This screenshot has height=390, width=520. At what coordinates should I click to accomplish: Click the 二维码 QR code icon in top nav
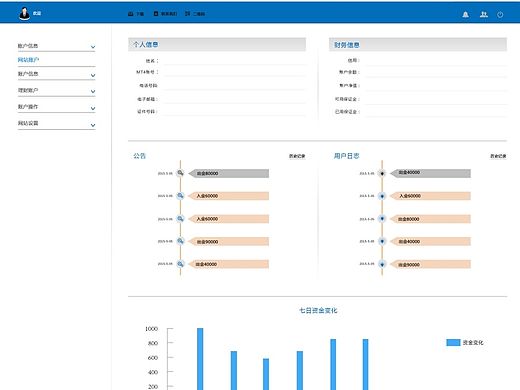pos(188,14)
